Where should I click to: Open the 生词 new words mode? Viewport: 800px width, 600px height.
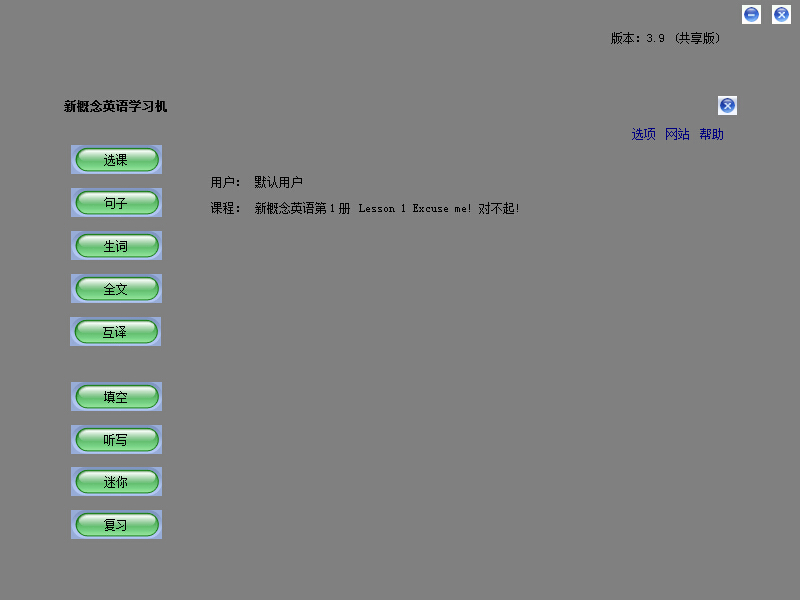coord(116,245)
